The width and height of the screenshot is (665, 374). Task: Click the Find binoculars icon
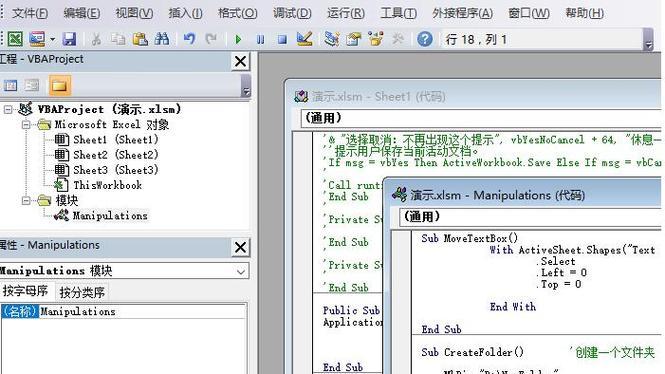click(x=162, y=39)
